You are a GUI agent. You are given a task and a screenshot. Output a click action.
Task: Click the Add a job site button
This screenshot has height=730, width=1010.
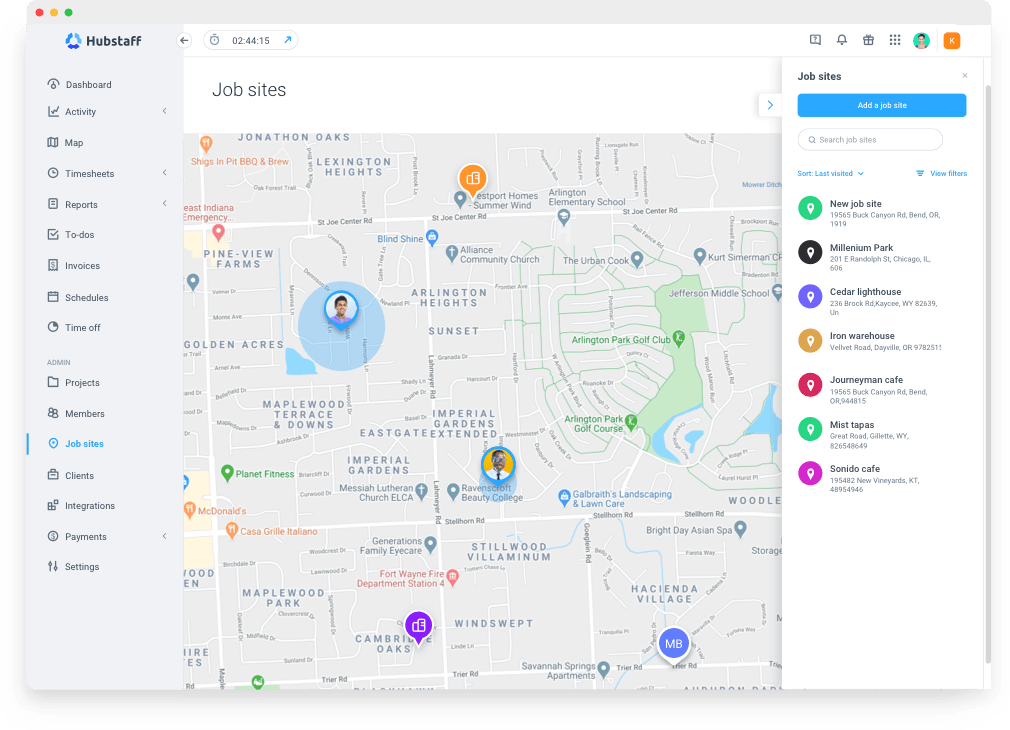point(881,105)
